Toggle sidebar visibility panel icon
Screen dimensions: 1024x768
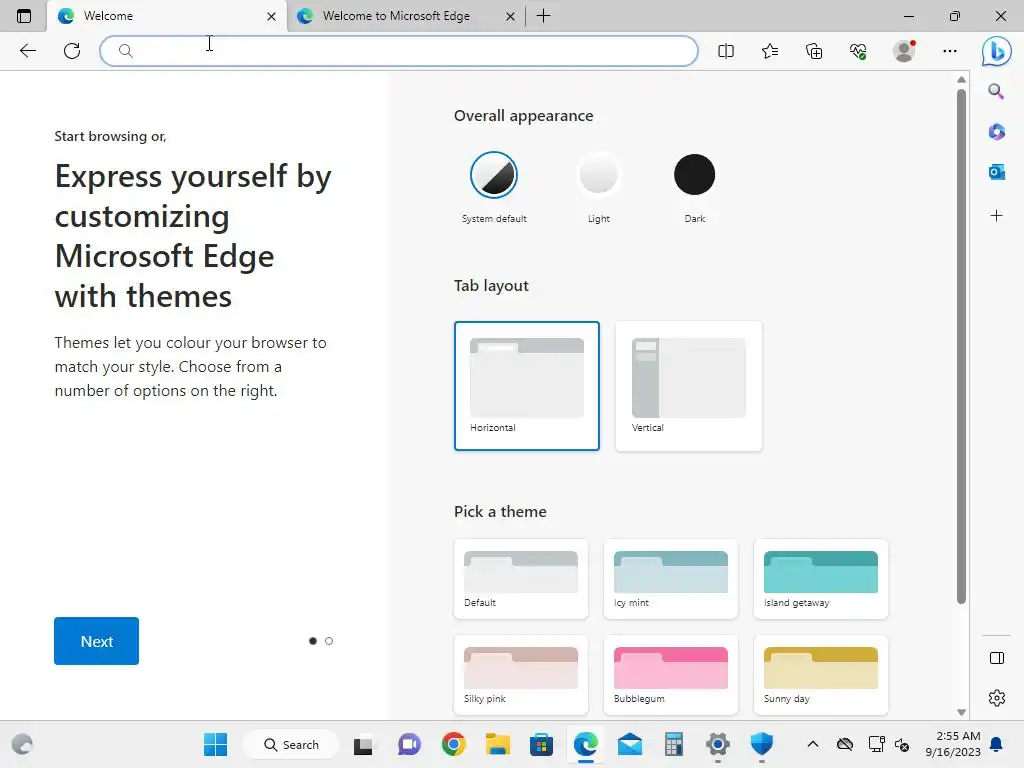pos(997,658)
